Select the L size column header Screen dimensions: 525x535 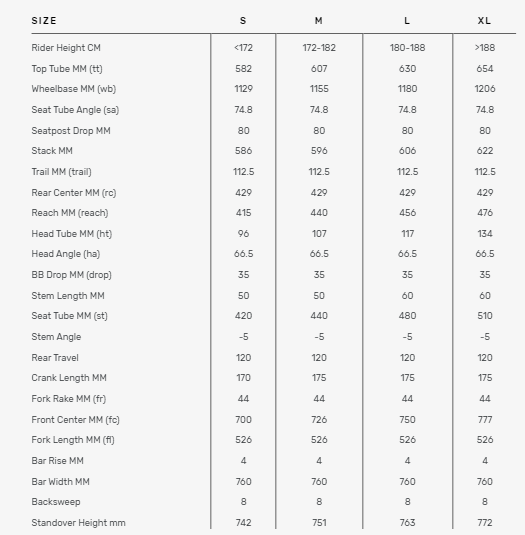407,21
